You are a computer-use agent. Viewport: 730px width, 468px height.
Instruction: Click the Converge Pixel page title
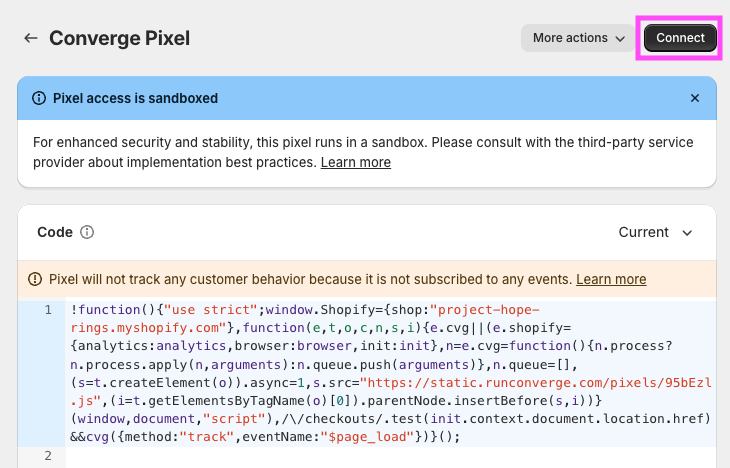pos(119,38)
